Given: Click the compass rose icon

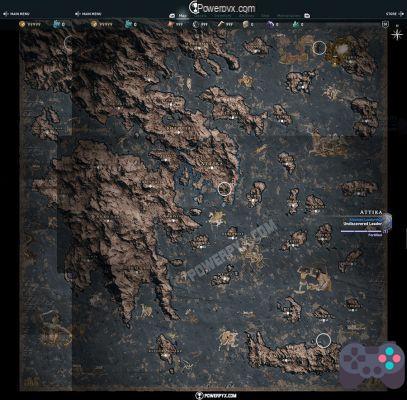Looking at the screenshot, I should tap(397, 34).
